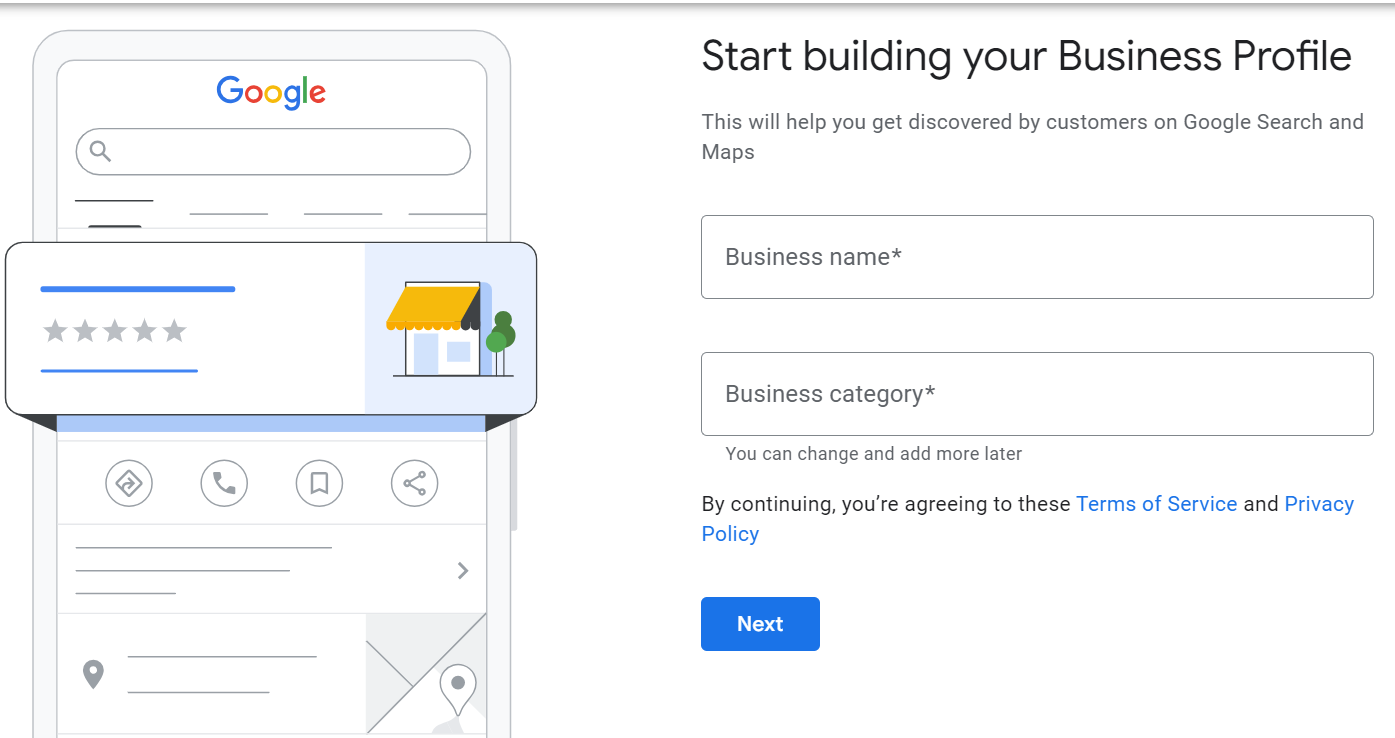
Task: Click the magnifier icon in mockup search bar
Action: 100,151
